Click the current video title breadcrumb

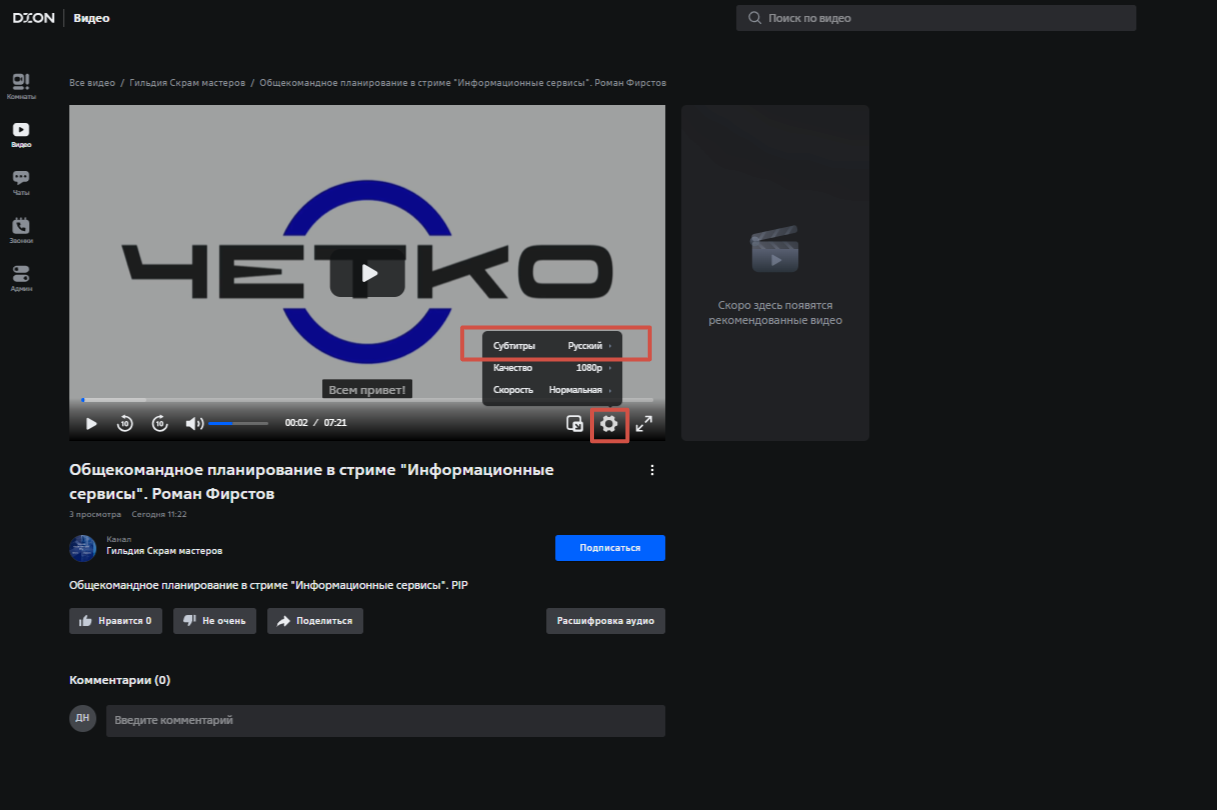(463, 83)
